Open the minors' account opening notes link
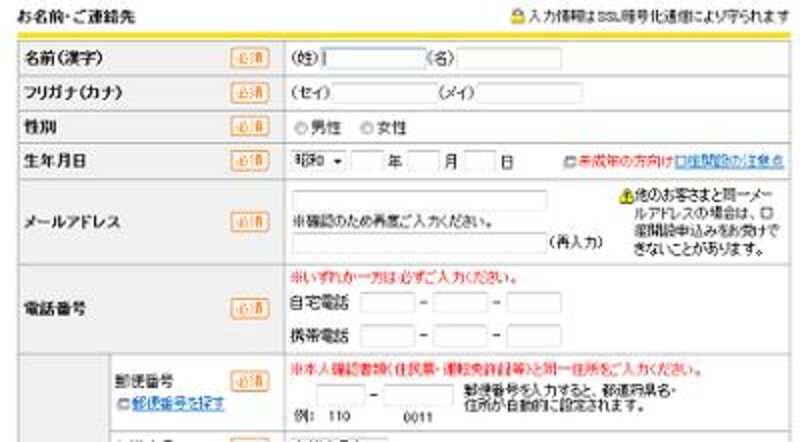The height and width of the screenshot is (442, 800). pos(729,162)
